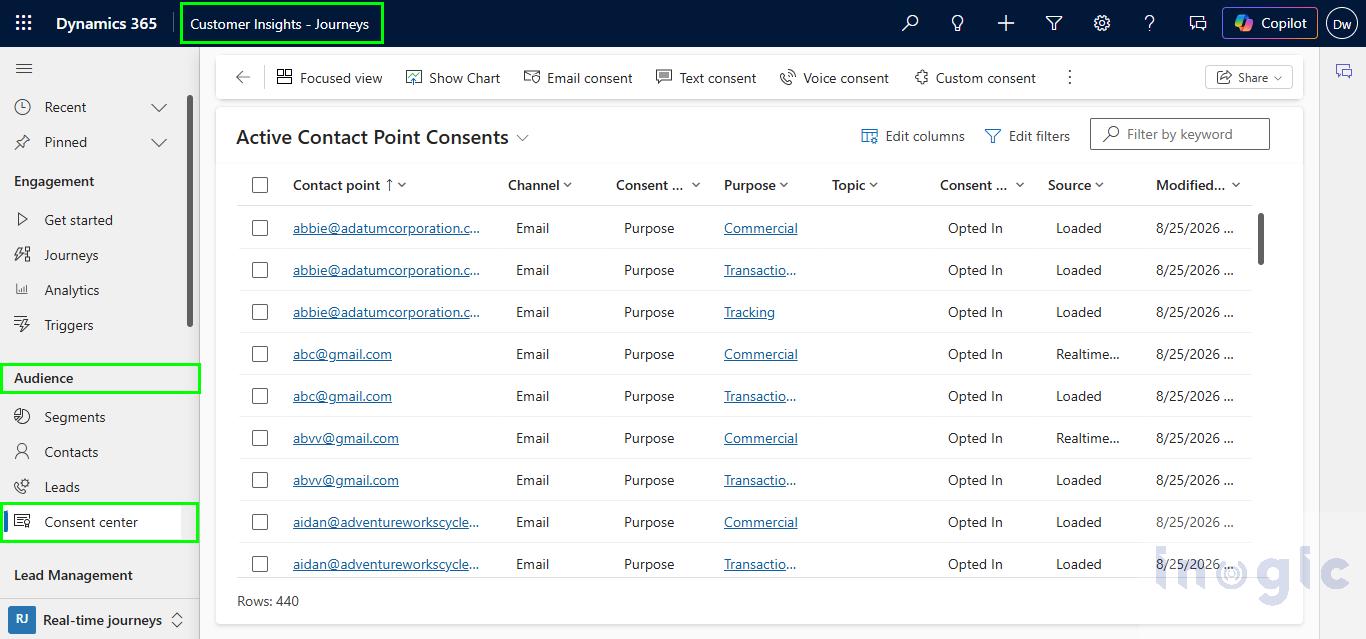
Task: Switch area via Real-time journeys selector
Action: [100, 620]
